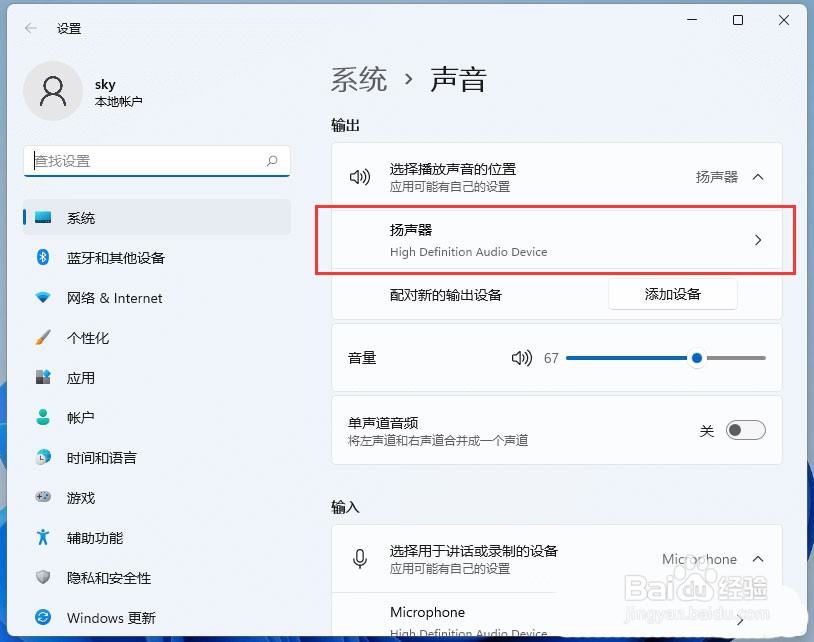
Task: Click the 辅助功能 accessibility icon
Action: coord(43,537)
